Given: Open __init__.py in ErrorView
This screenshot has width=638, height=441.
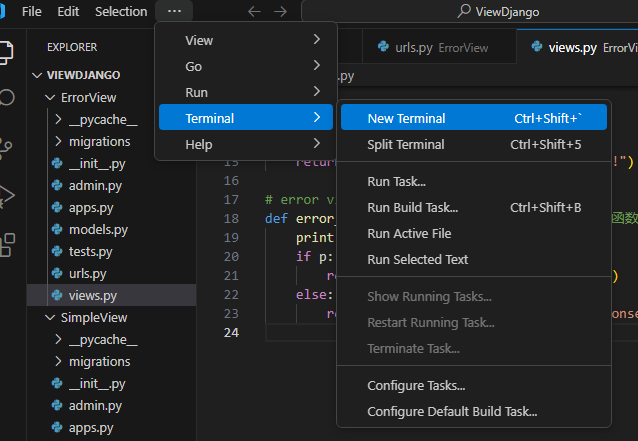Looking at the screenshot, I should (x=111, y=164).
